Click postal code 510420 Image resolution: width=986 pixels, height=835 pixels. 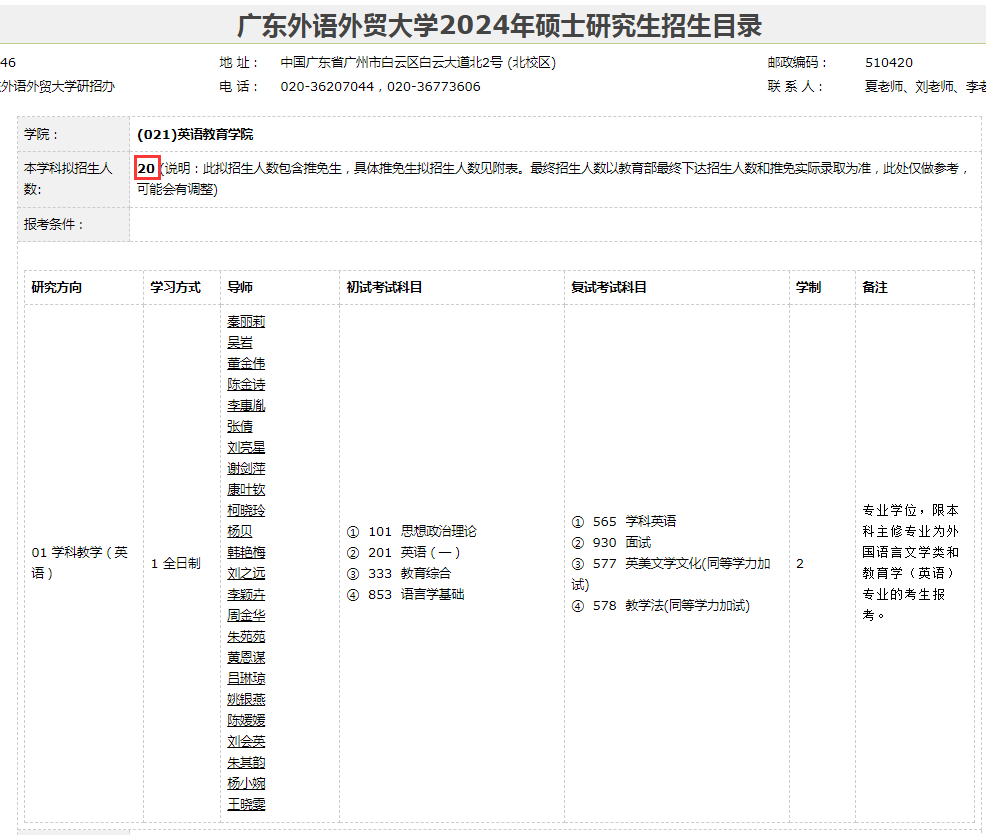coord(889,62)
